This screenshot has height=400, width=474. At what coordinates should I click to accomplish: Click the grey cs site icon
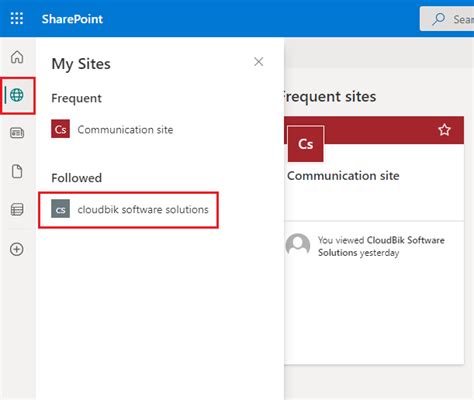[60, 209]
